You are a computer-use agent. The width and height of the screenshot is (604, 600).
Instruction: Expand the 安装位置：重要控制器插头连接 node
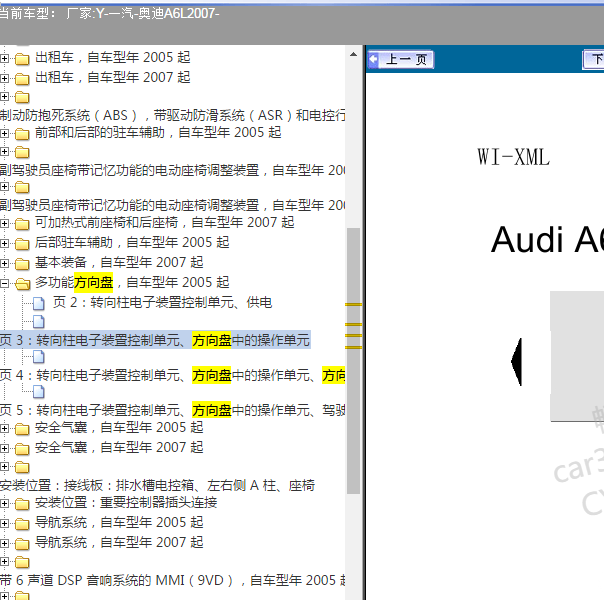[4, 503]
